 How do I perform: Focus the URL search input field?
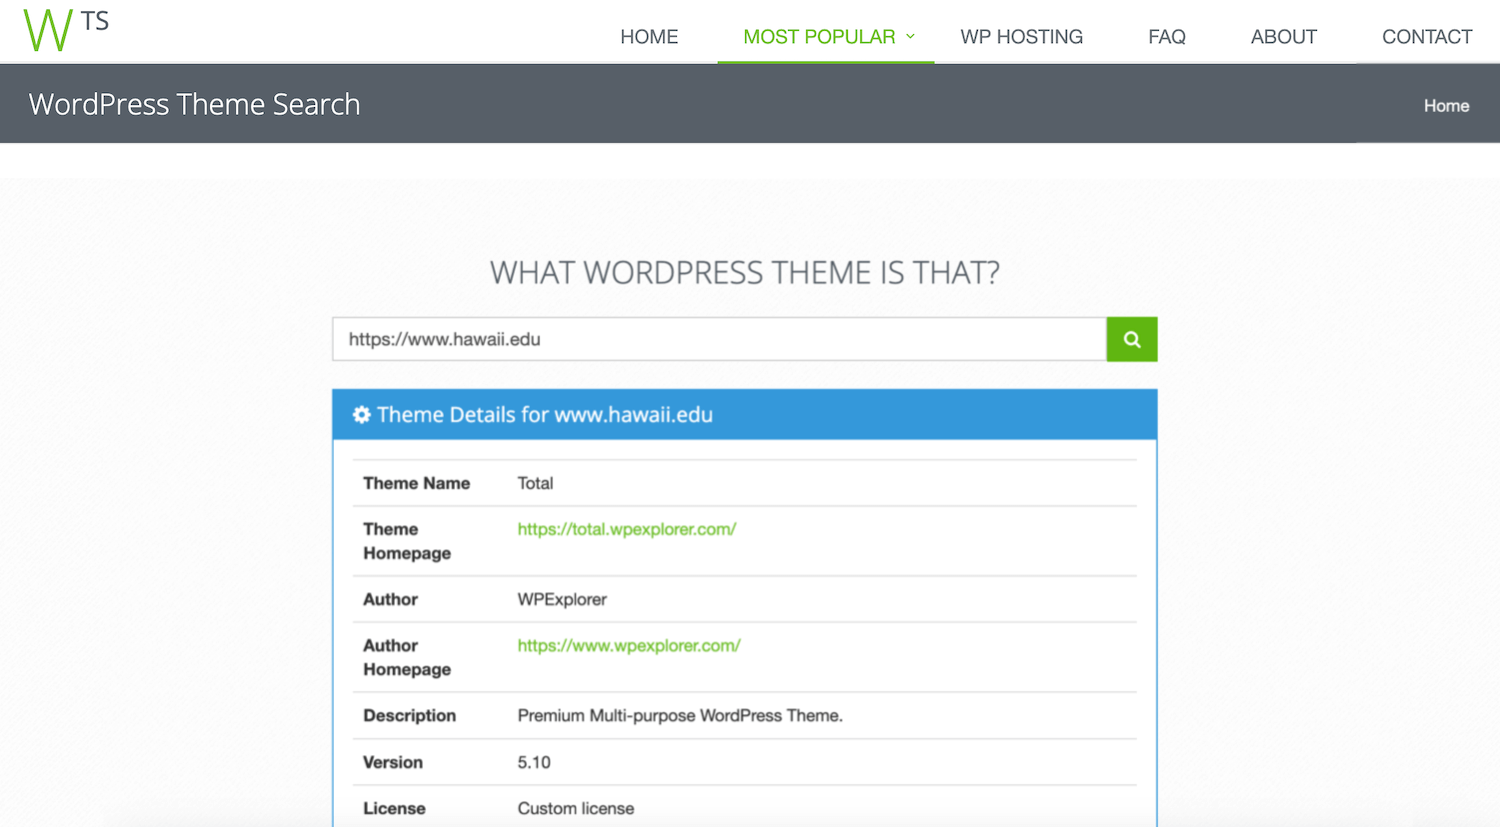719,339
